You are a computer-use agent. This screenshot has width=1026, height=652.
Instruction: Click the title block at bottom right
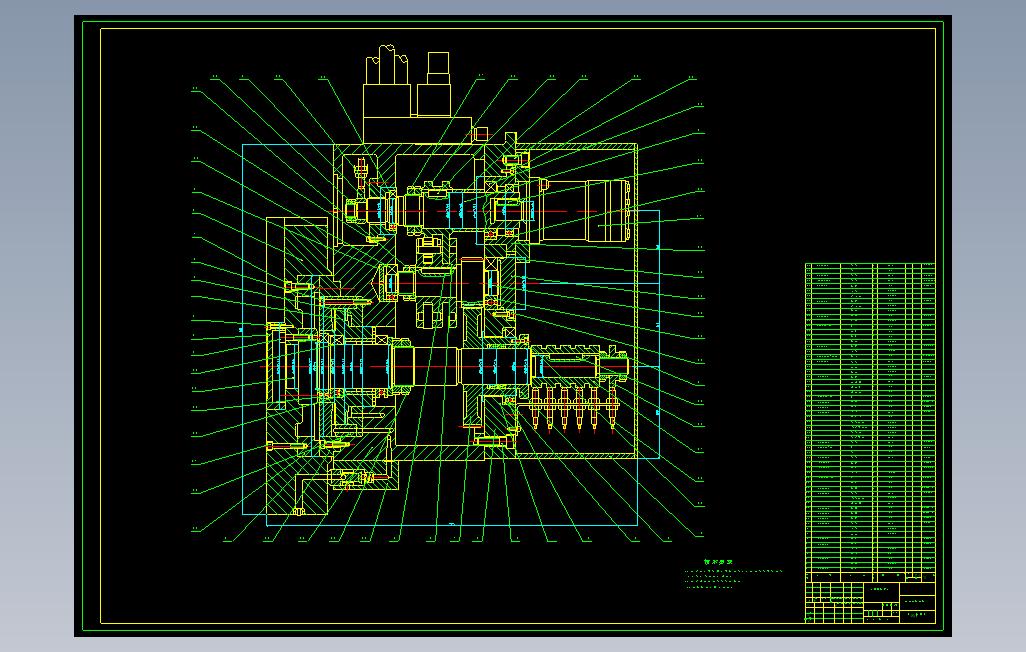pyautogui.click(x=870, y=602)
